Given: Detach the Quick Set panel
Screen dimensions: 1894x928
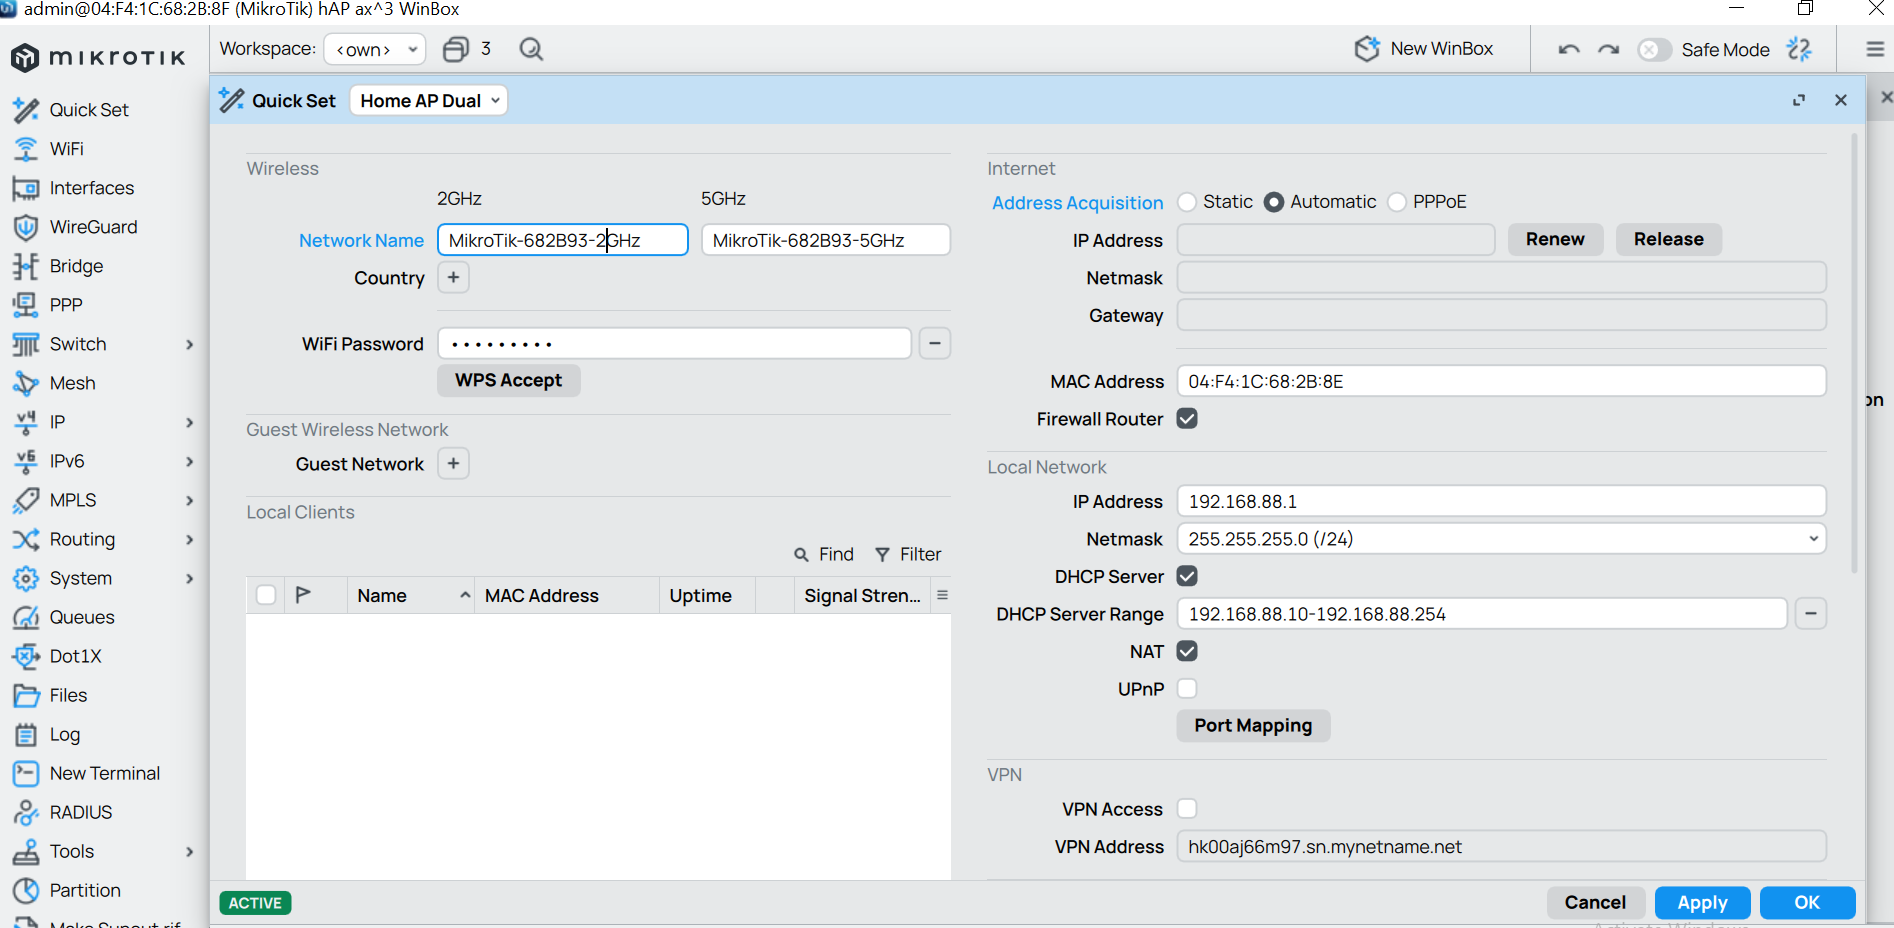Looking at the screenshot, I should (1799, 100).
